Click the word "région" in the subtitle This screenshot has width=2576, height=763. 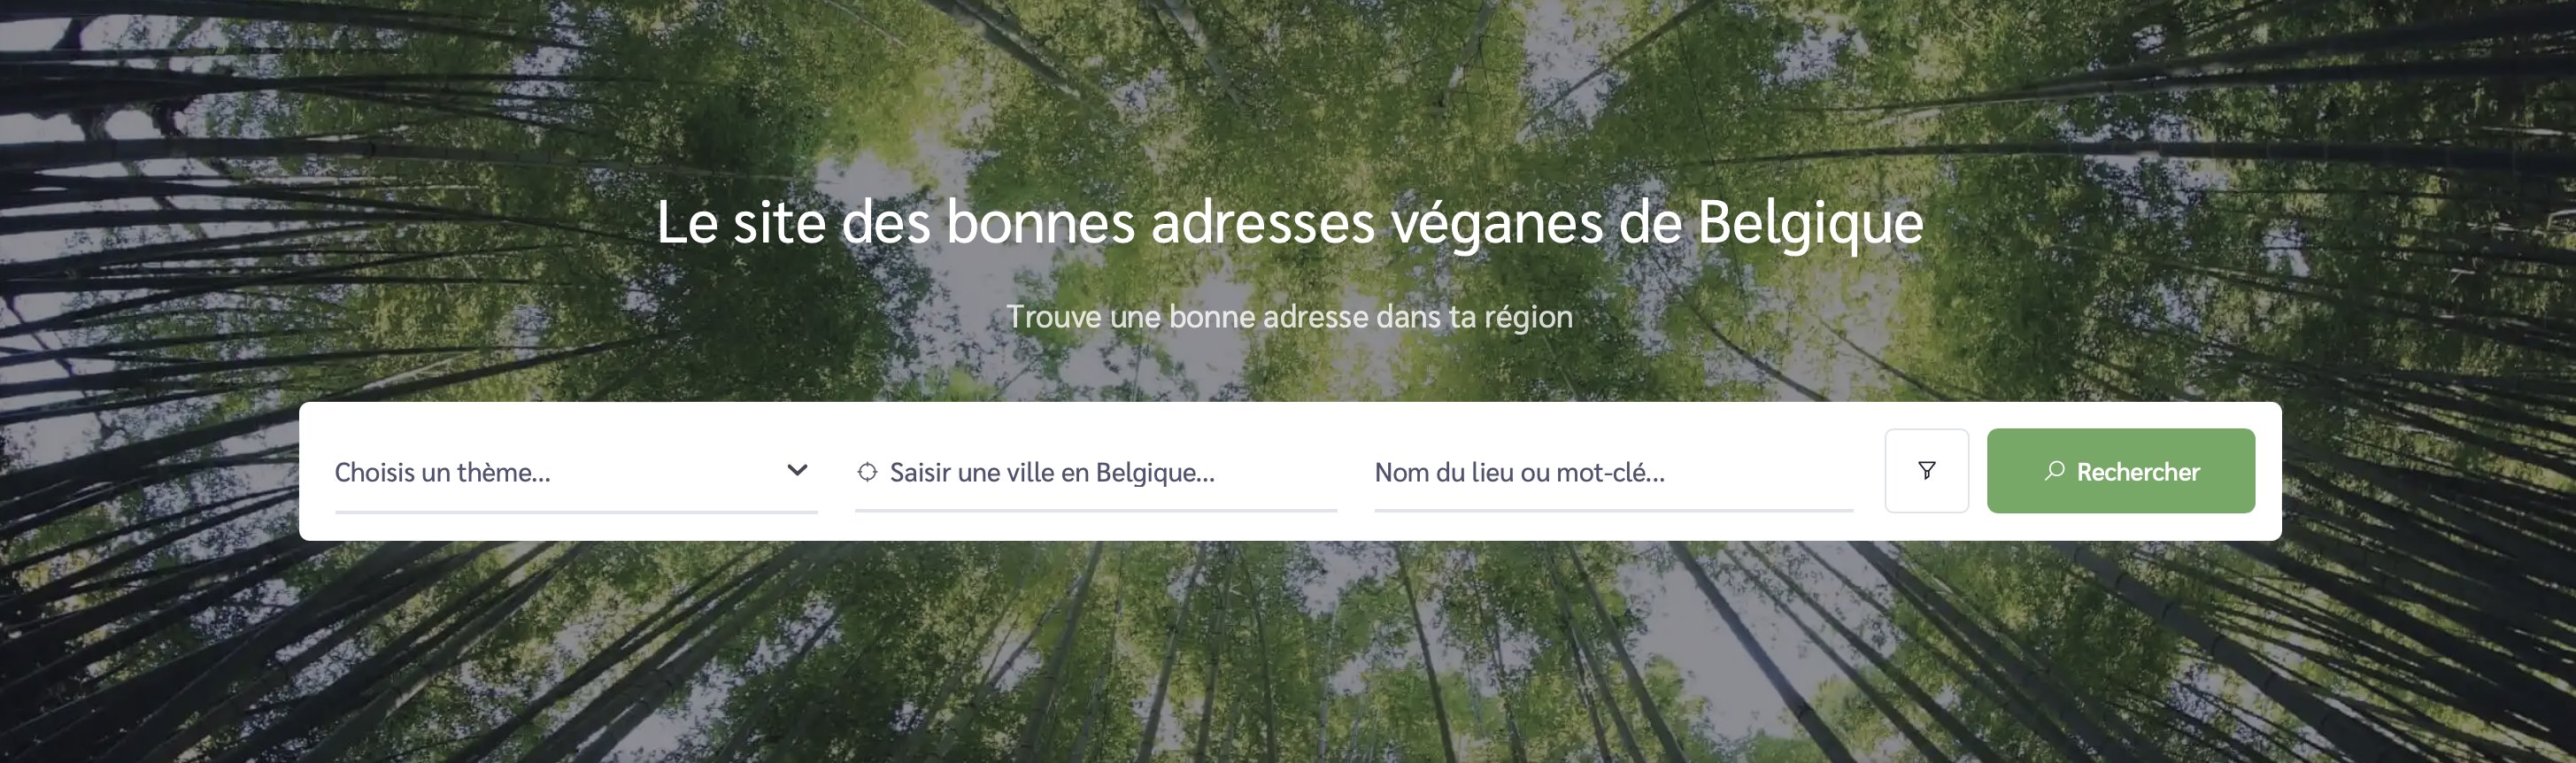tap(1528, 318)
